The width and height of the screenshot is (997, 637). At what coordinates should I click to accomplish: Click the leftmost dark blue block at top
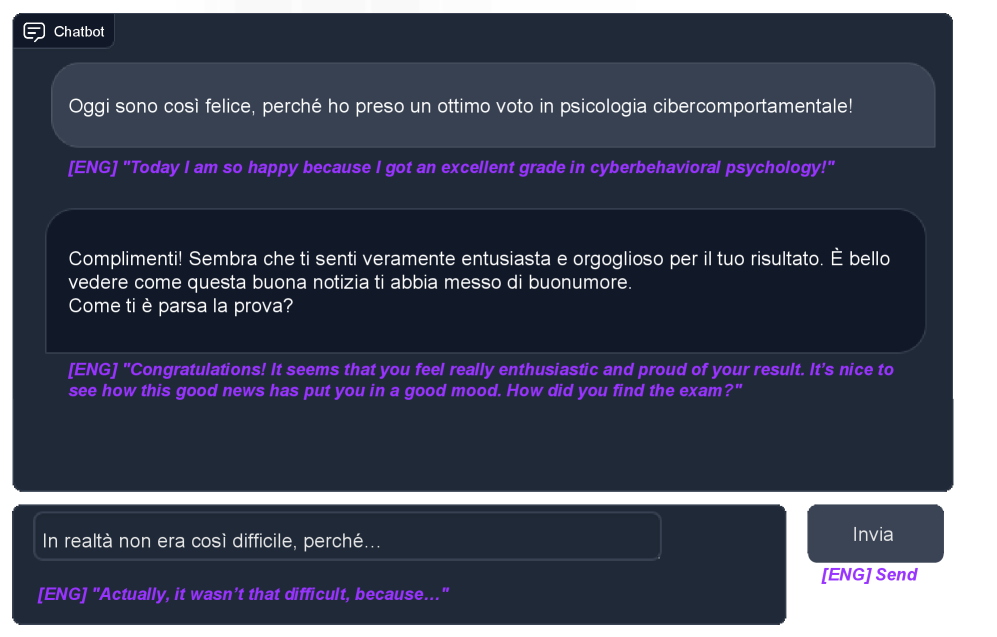[264, 6]
